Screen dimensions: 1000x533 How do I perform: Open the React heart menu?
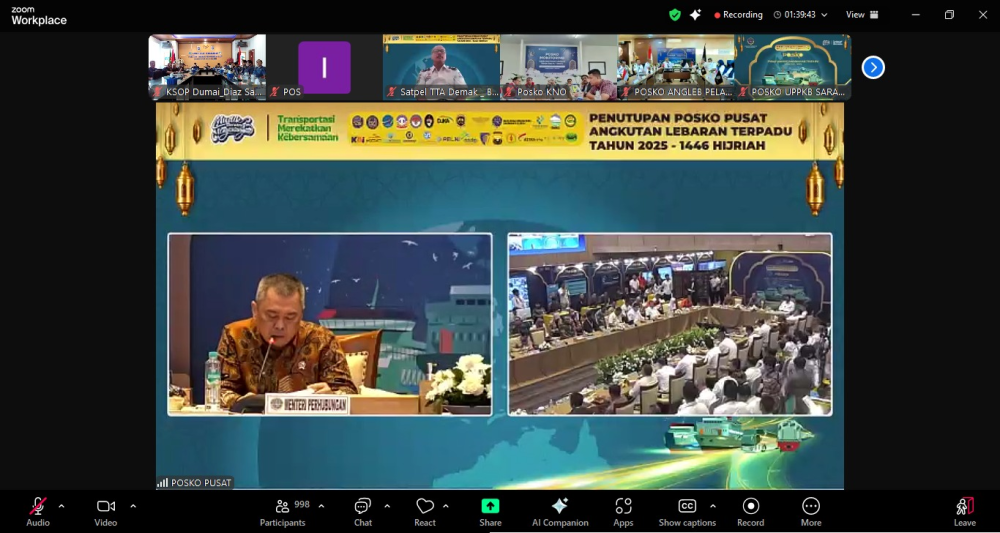click(425, 513)
